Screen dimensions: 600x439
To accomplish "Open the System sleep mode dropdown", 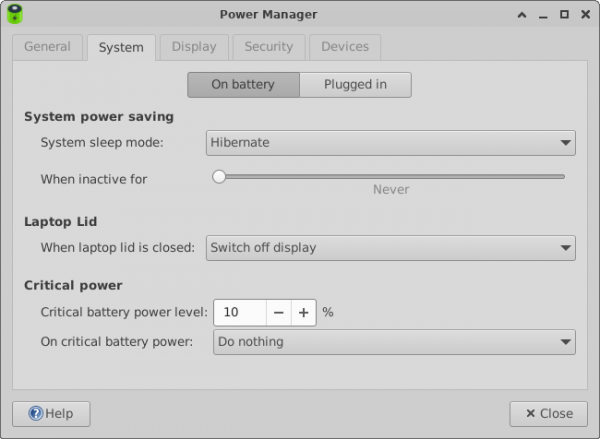I will click(391, 143).
